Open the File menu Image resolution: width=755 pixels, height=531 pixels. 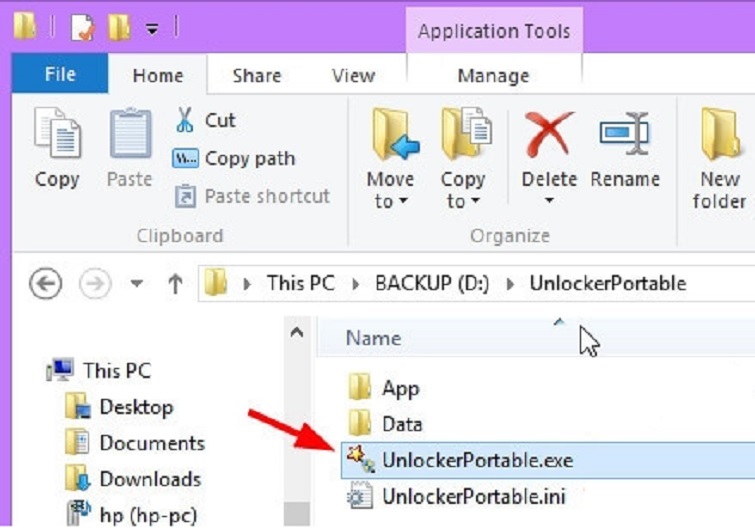click(x=59, y=75)
